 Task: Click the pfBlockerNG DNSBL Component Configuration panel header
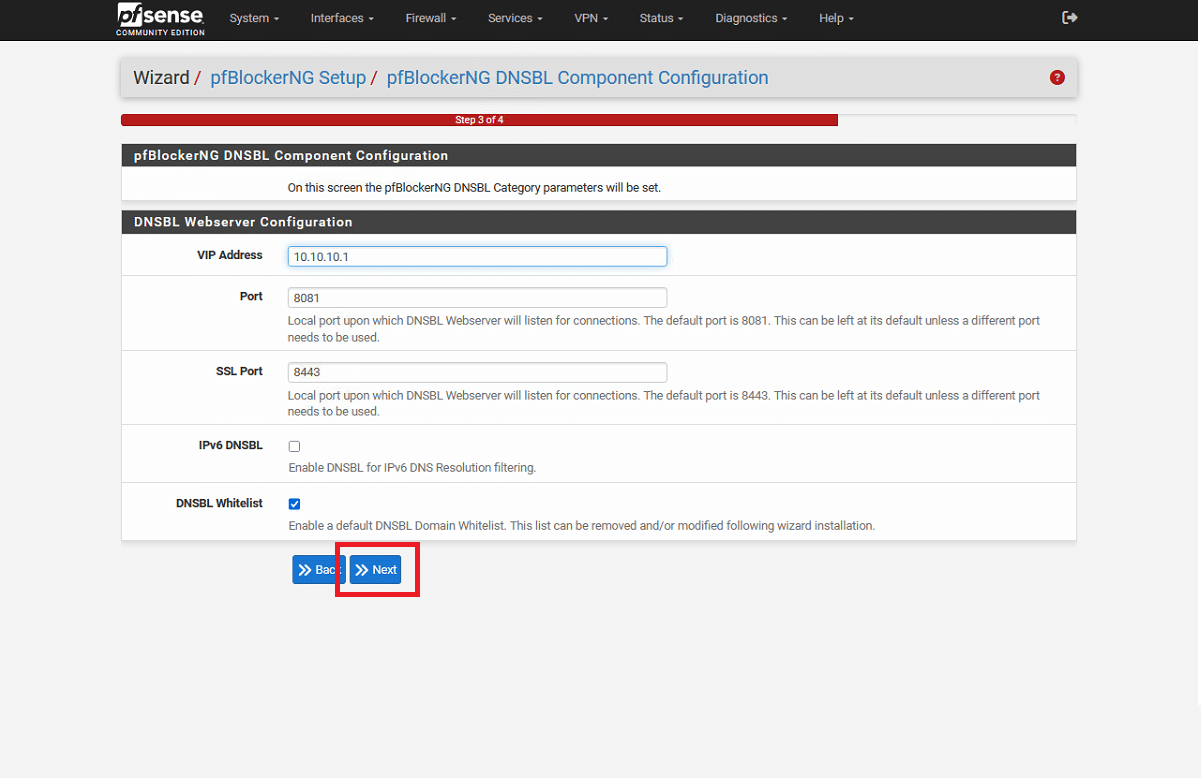point(598,156)
